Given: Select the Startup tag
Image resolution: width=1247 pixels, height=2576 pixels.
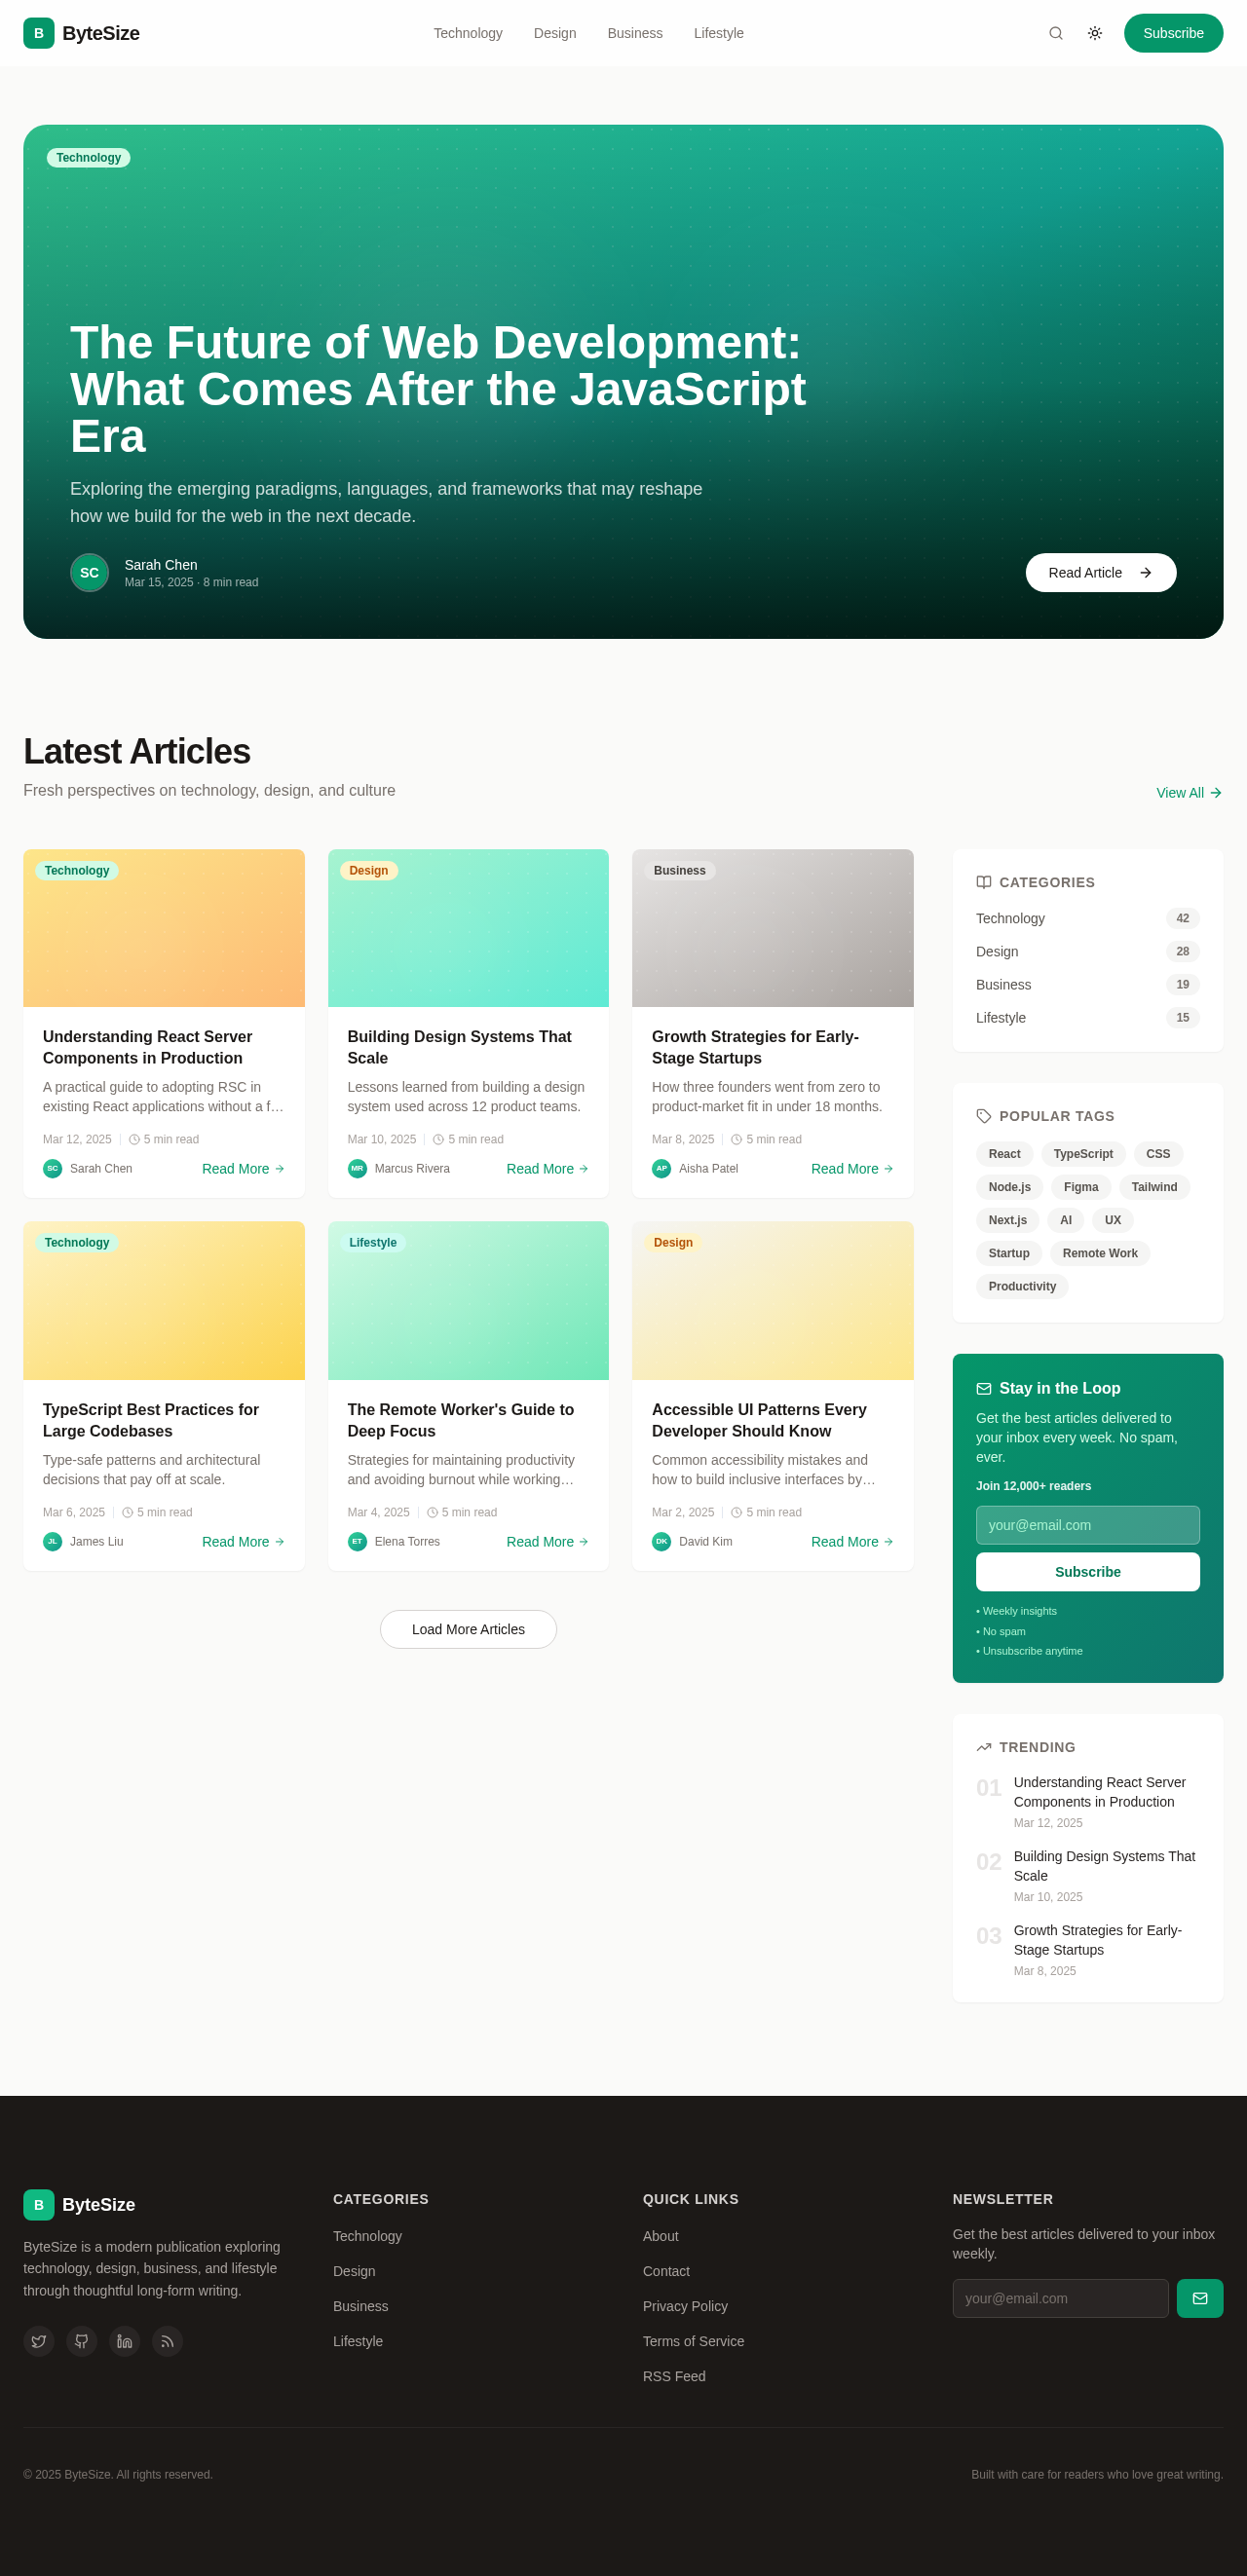Looking at the screenshot, I should click(1008, 1253).
